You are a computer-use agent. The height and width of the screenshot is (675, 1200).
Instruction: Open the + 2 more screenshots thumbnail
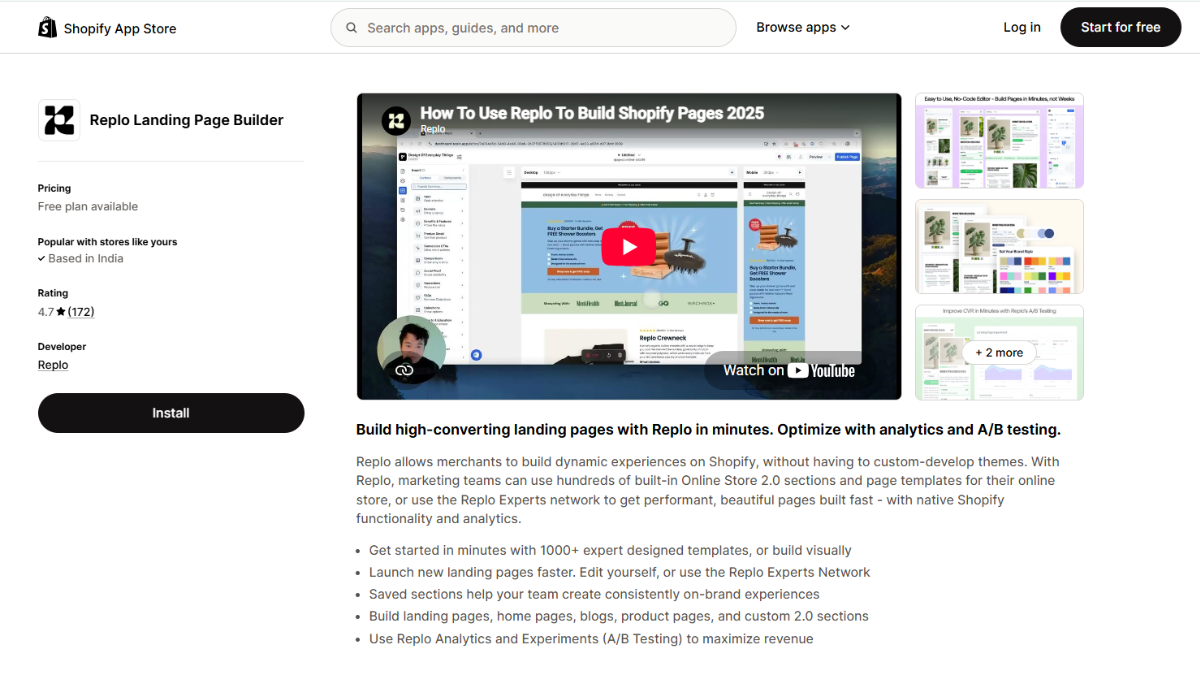(999, 352)
